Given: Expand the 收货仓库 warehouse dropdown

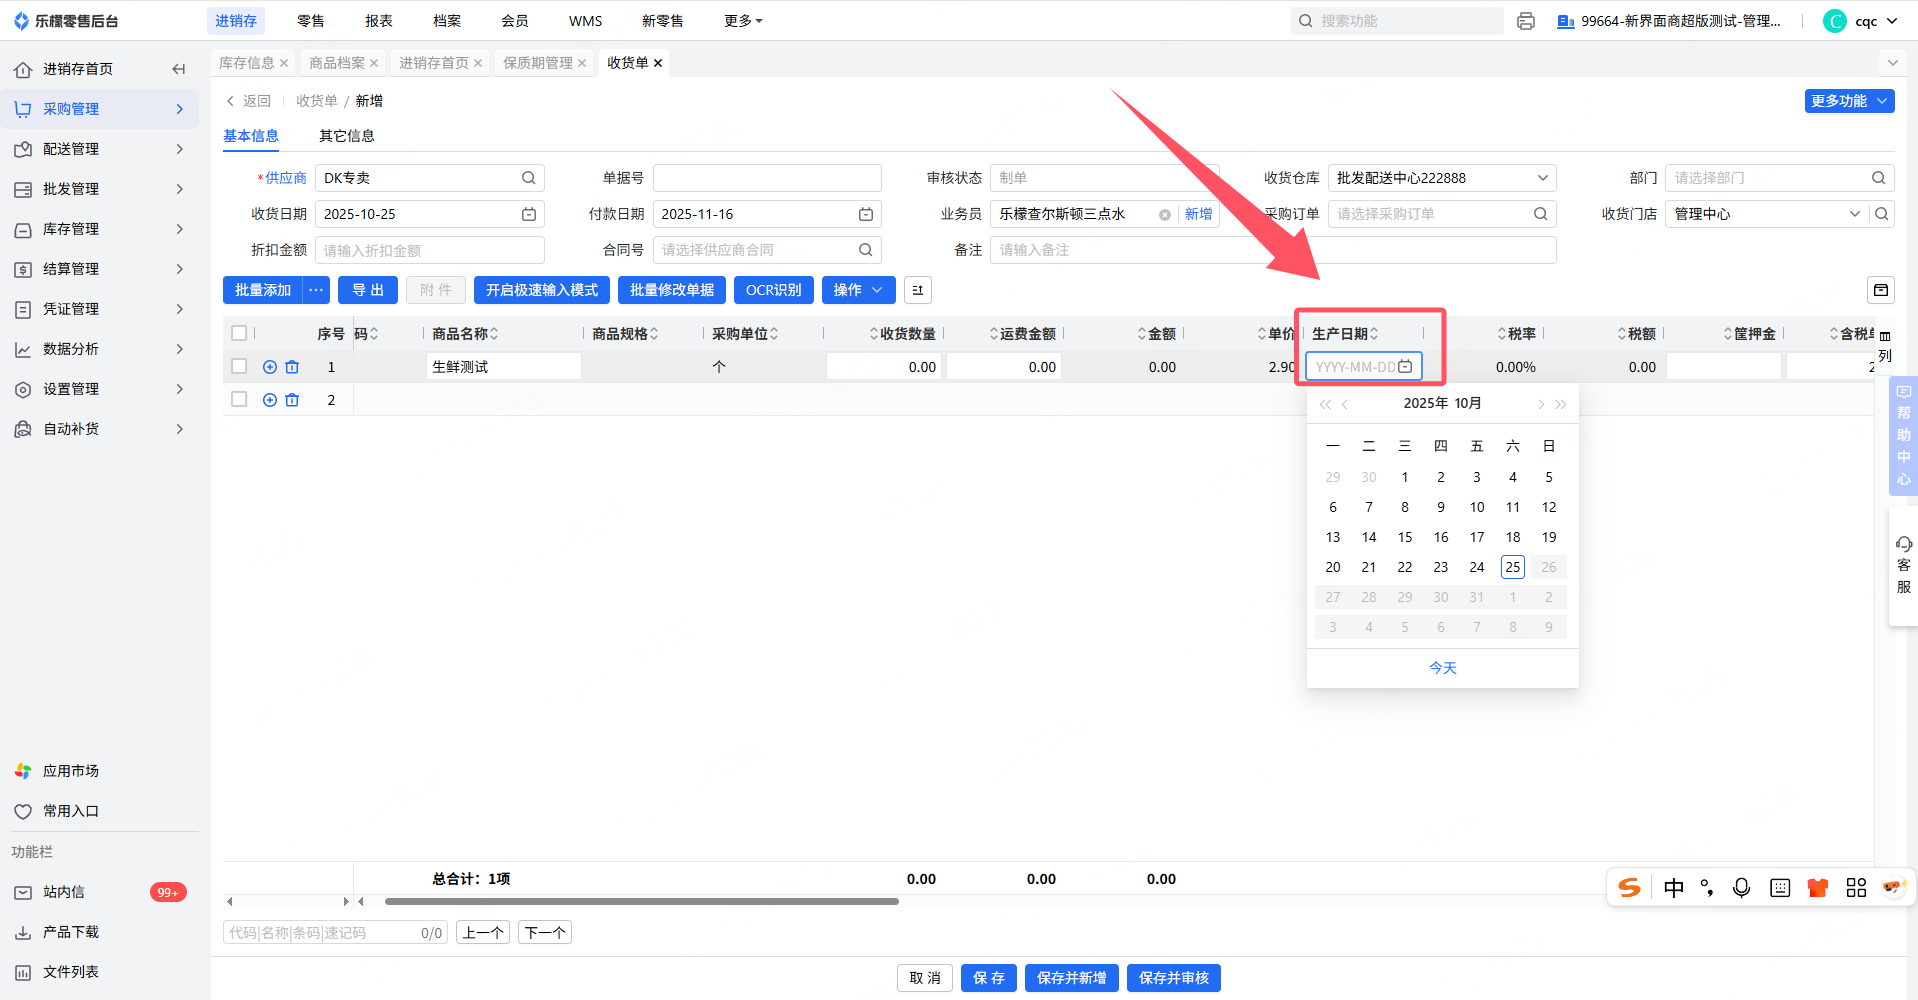Looking at the screenshot, I should pos(1542,178).
